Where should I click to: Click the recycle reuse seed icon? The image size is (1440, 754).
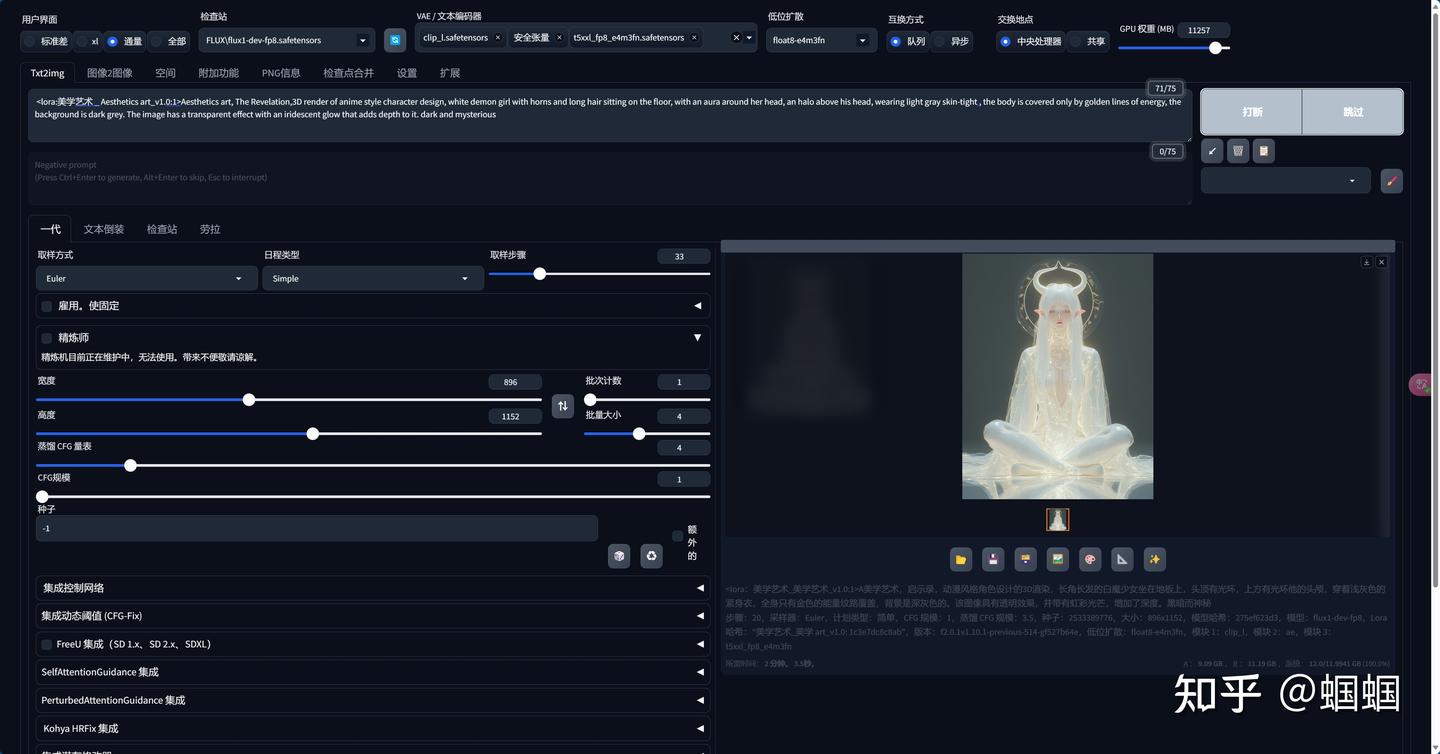tap(652, 556)
